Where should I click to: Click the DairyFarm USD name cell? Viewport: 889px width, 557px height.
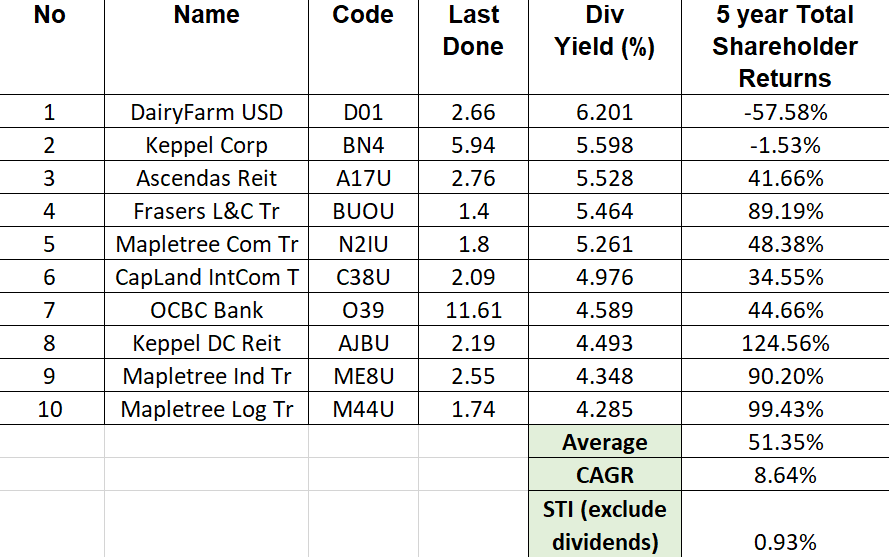tap(206, 112)
